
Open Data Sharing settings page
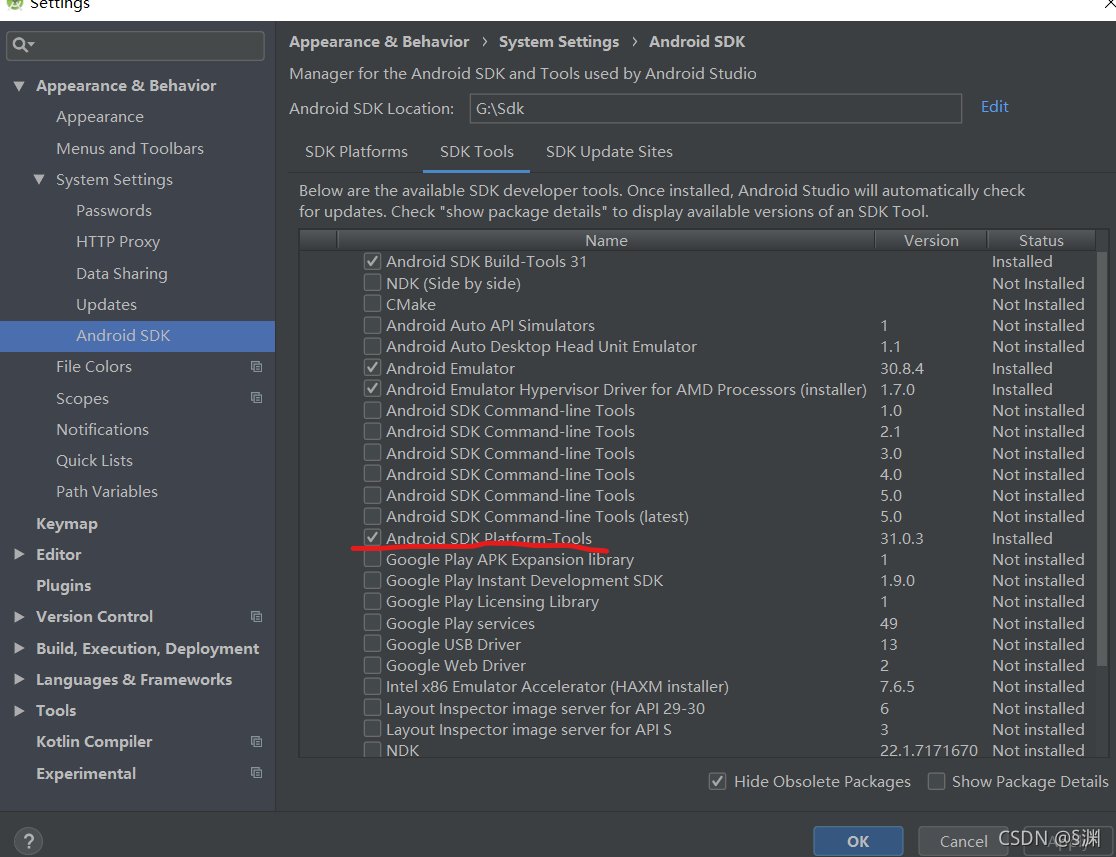coord(122,273)
